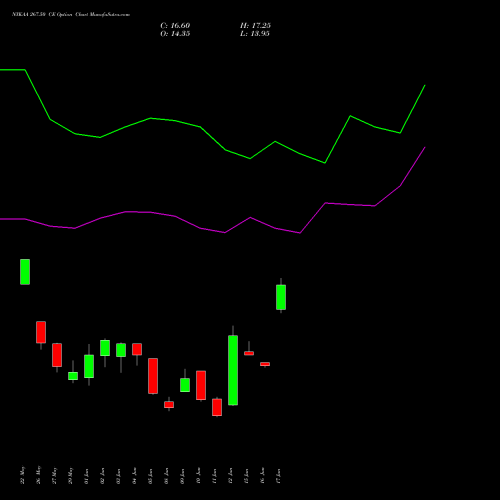Image resolution: width=500 pixels, height=500 pixels.
Task: Click the '01 Jun' date label
Action: click(86, 476)
